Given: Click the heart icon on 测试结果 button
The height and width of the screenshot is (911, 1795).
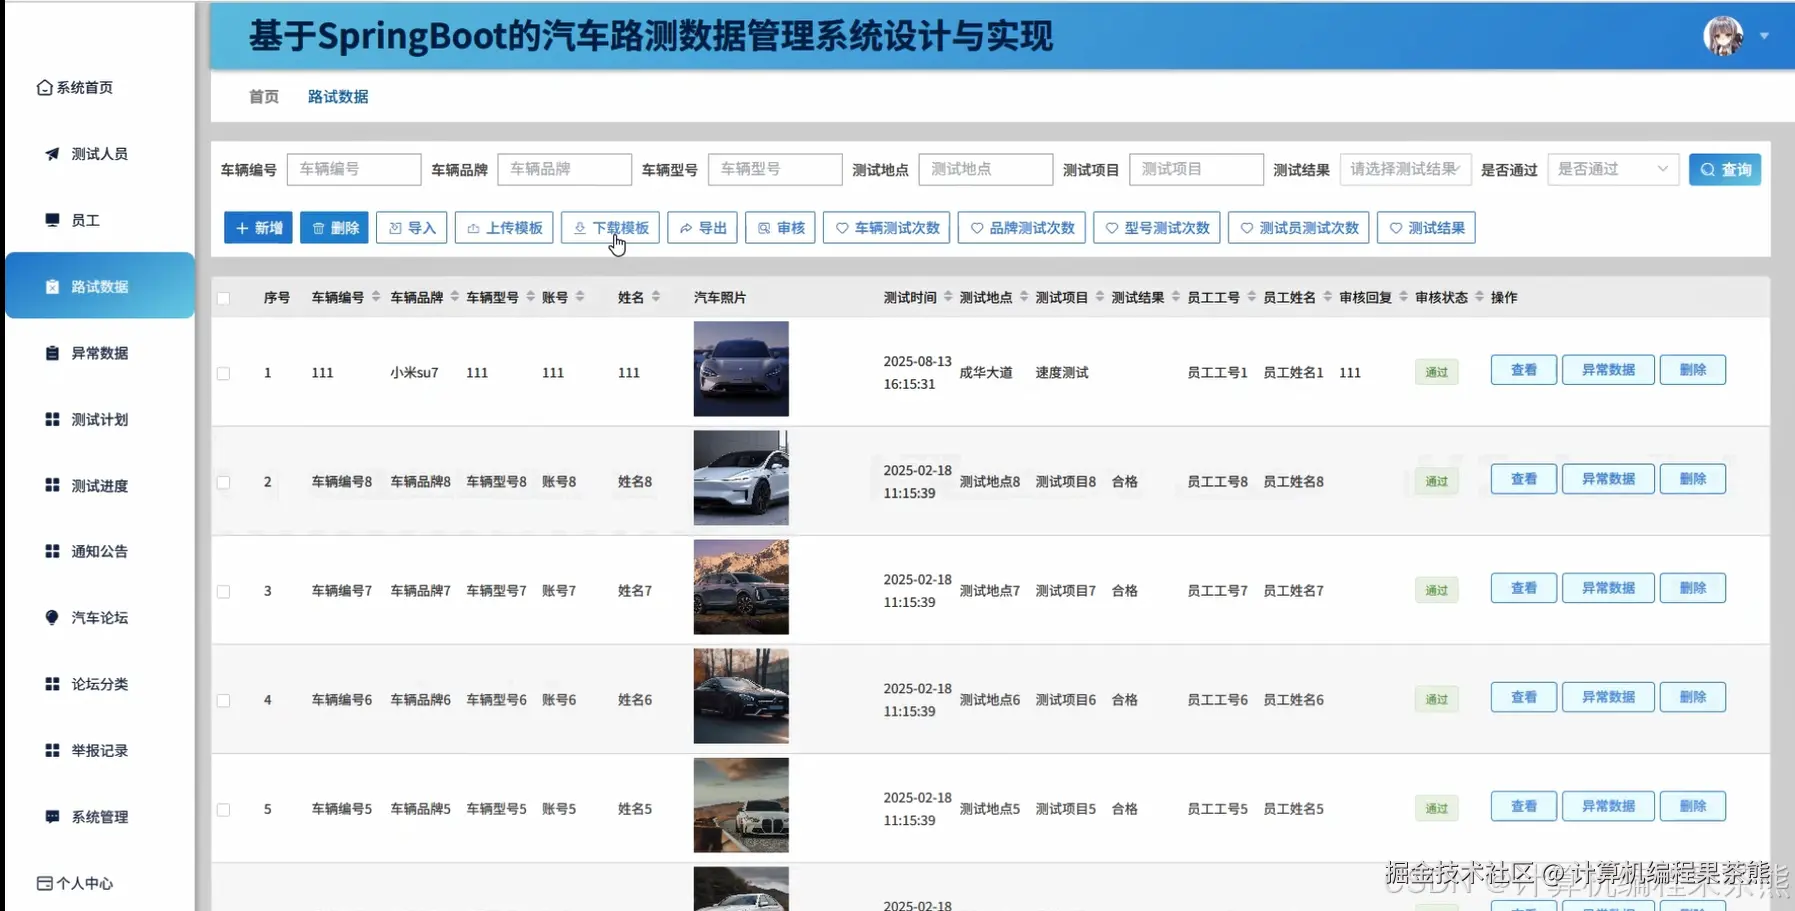Looking at the screenshot, I should [1396, 229].
